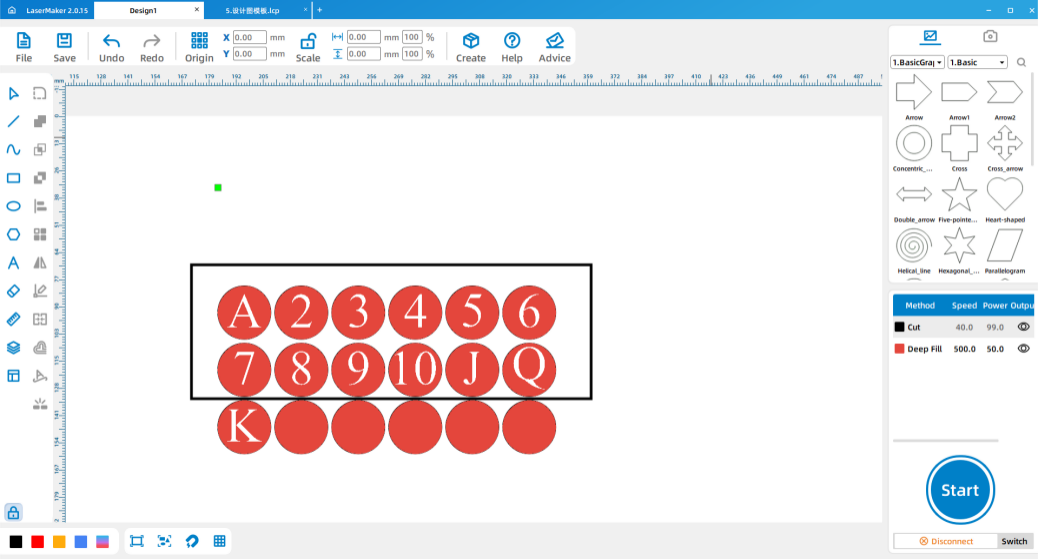Expand the 1.Basic subcategory dropdown

pos(977,62)
